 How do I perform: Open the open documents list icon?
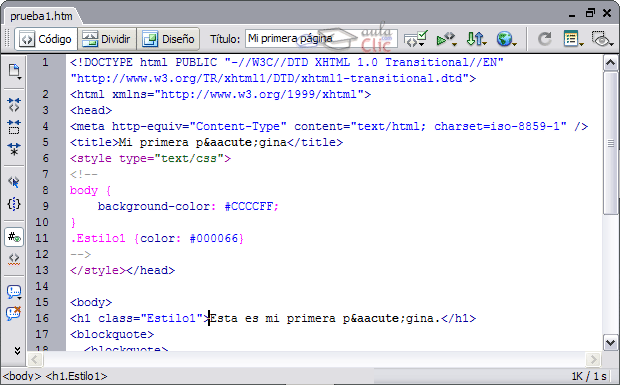(x=14, y=72)
